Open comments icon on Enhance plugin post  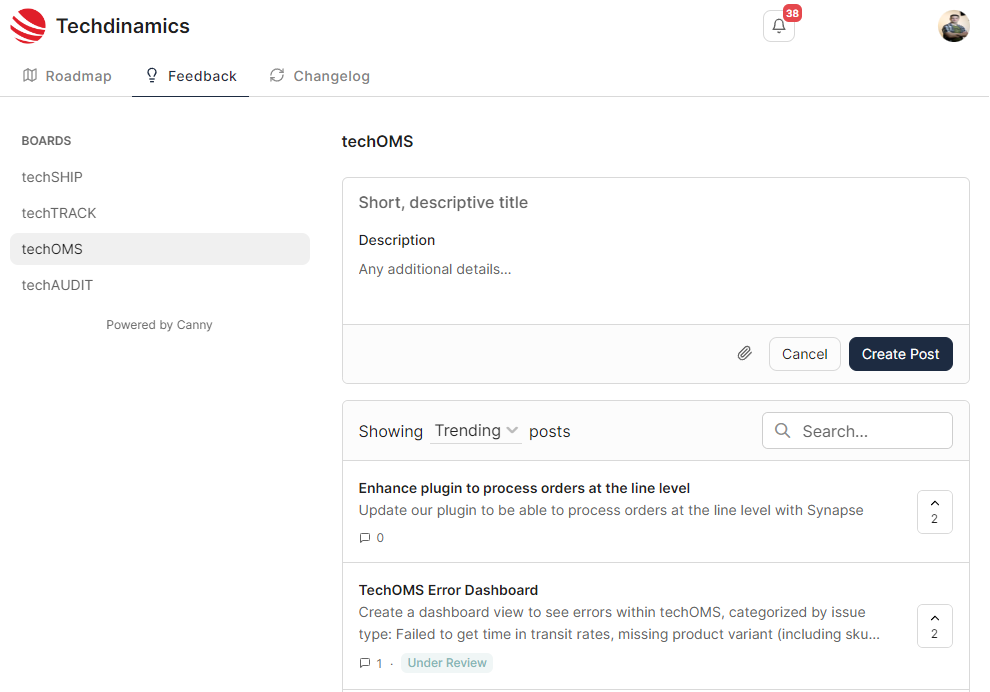[x=365, y=538]
